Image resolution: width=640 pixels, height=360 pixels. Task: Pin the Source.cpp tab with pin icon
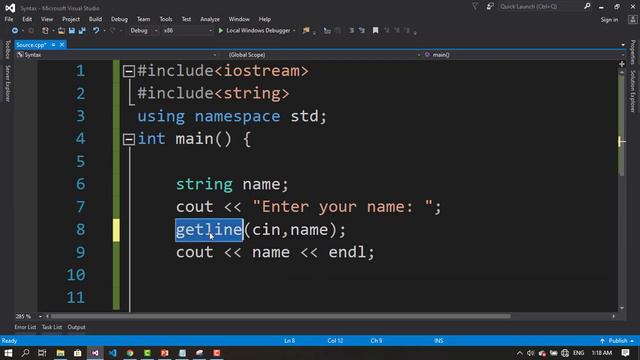[x=53, y=44]
